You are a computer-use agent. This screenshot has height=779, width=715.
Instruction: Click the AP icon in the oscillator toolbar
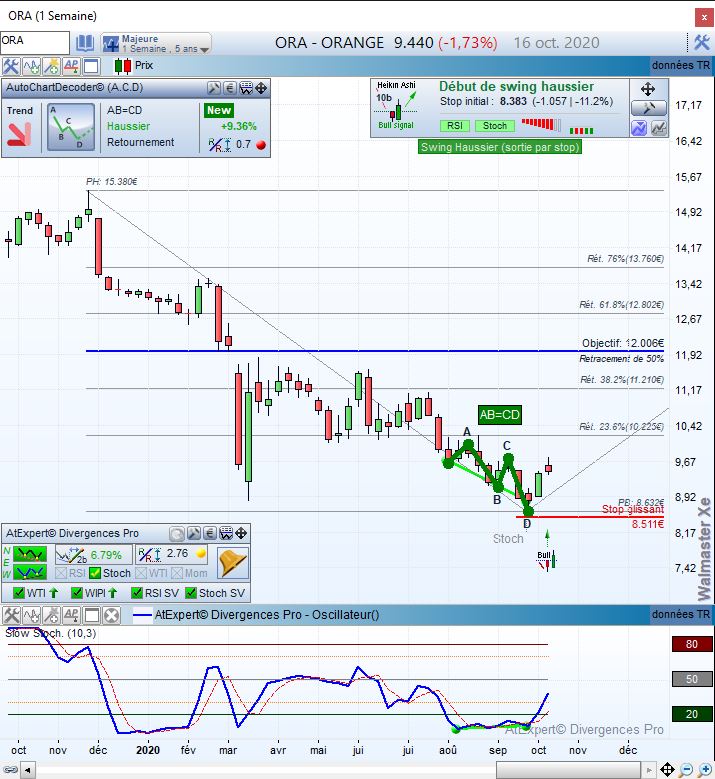[71, 616]
